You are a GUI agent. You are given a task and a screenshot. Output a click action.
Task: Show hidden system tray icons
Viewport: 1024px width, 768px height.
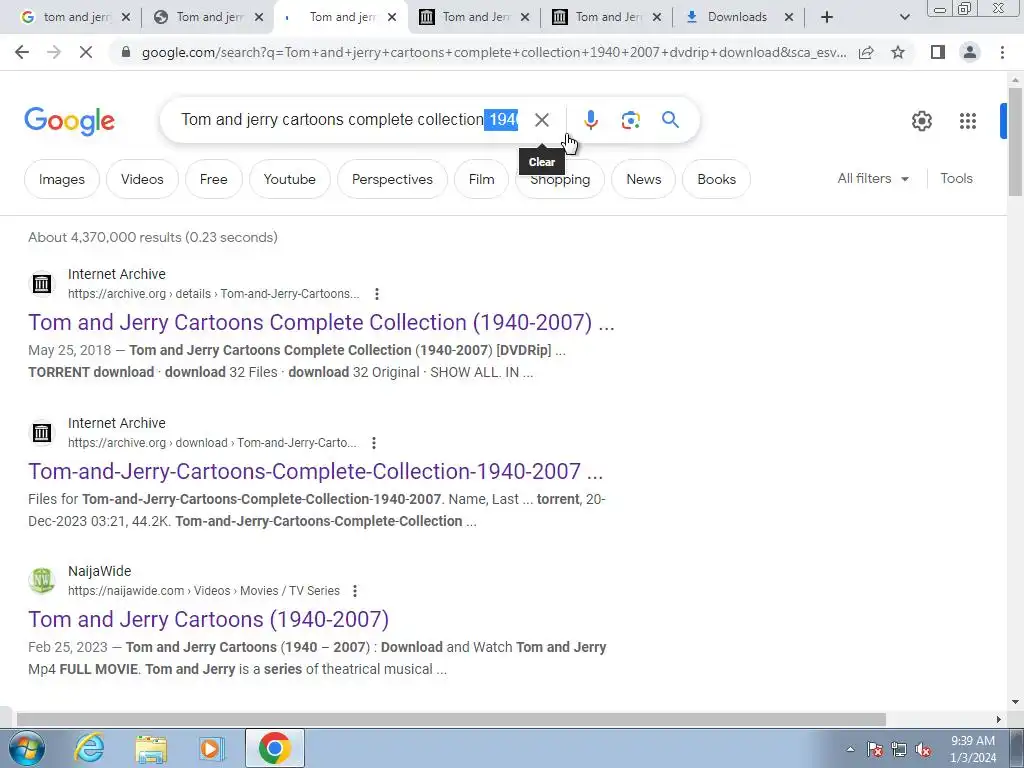(x=850, y=750)
